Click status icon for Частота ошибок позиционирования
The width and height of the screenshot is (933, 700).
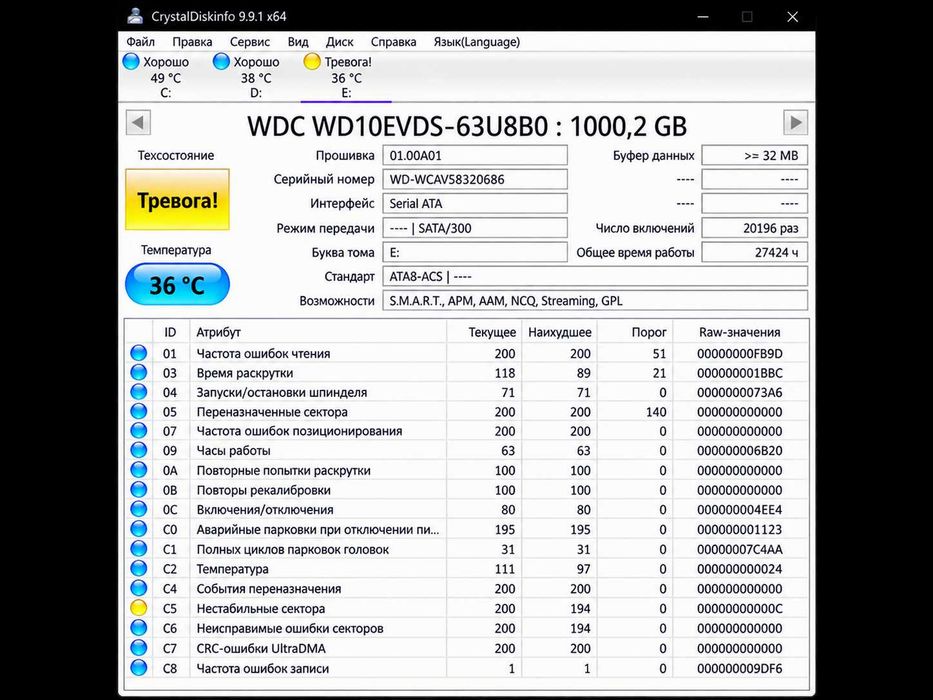click(x=139, y=430)
